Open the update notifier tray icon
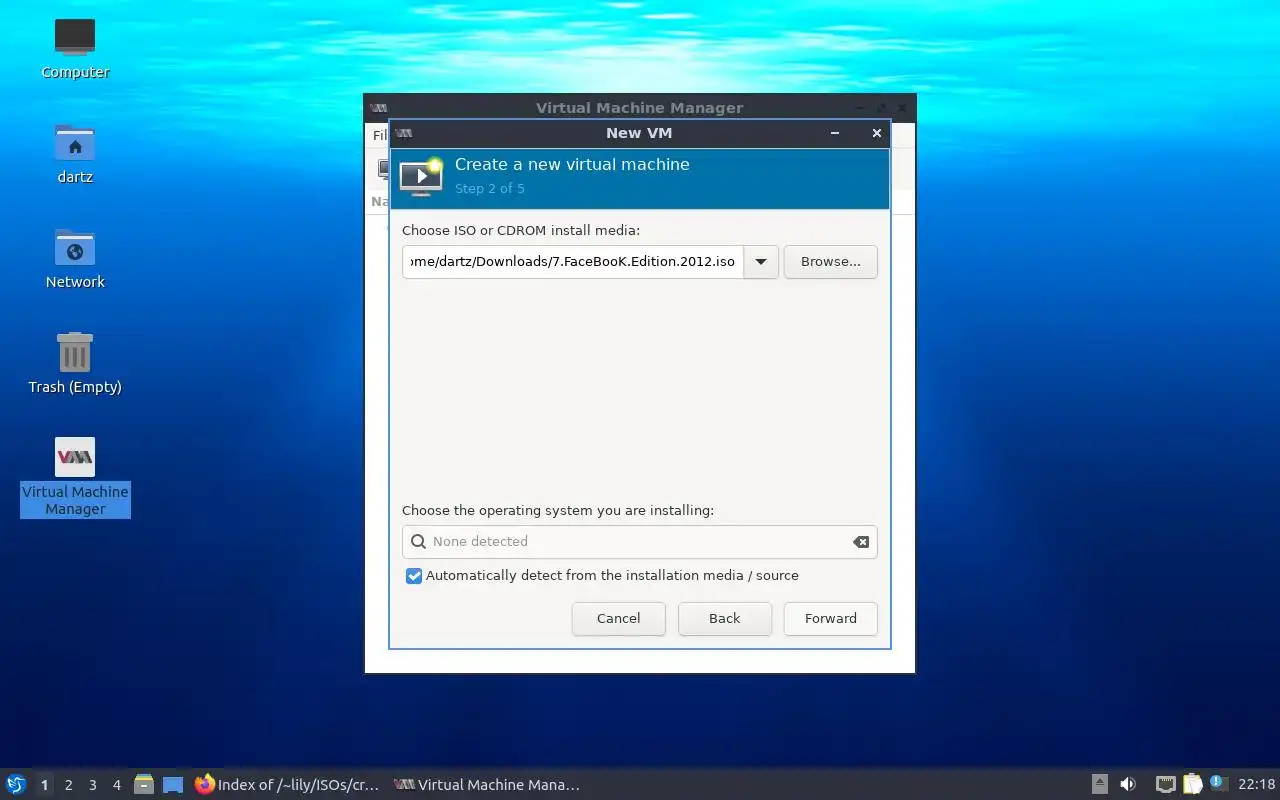This screenshot has height=800, width=1280. click(x=1218, y=783)
